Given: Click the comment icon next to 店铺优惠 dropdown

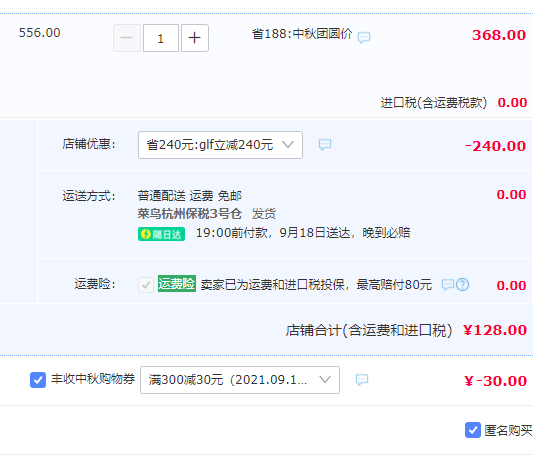Looking at the screenshot, I should click(x=325, y=144).
